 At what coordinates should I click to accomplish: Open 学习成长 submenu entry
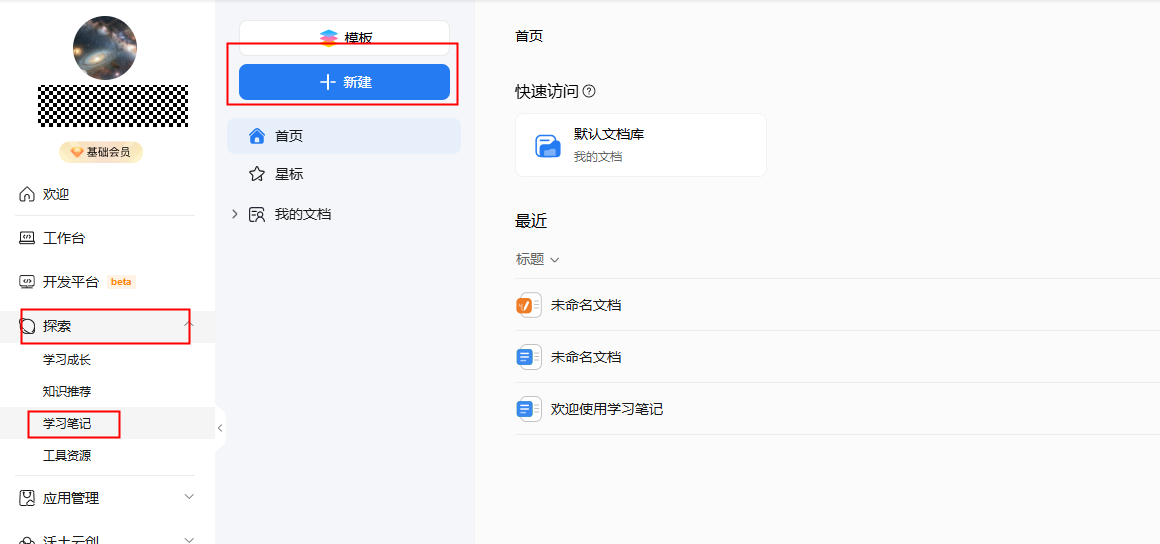click(67, 360)
